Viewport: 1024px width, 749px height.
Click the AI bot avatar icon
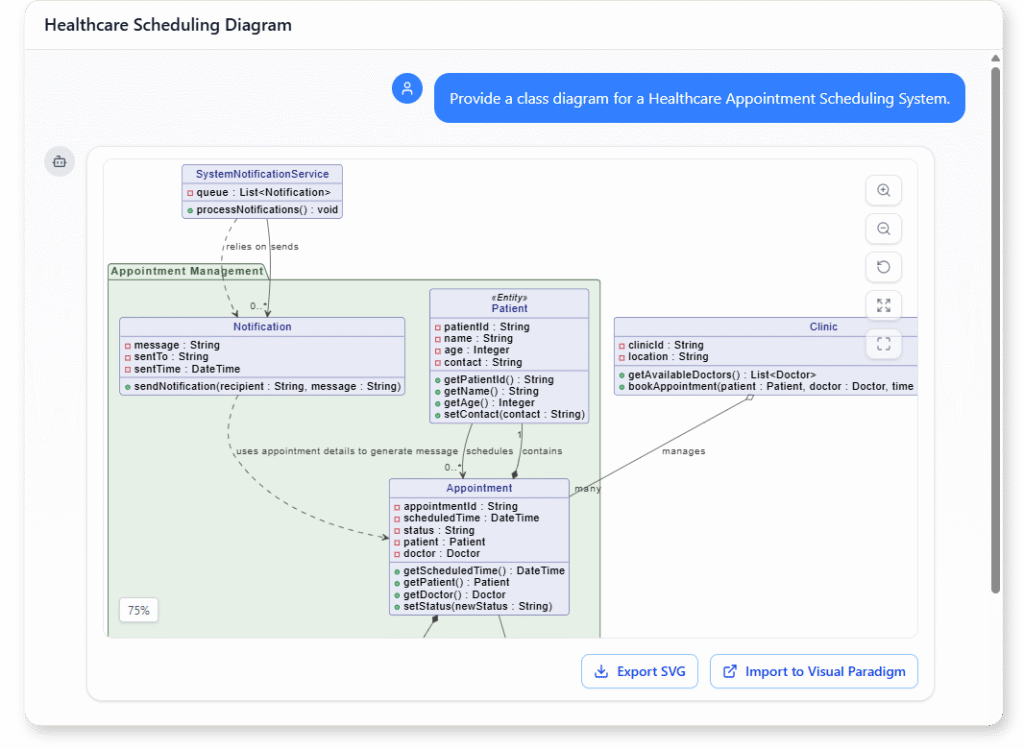pos(59,161)
